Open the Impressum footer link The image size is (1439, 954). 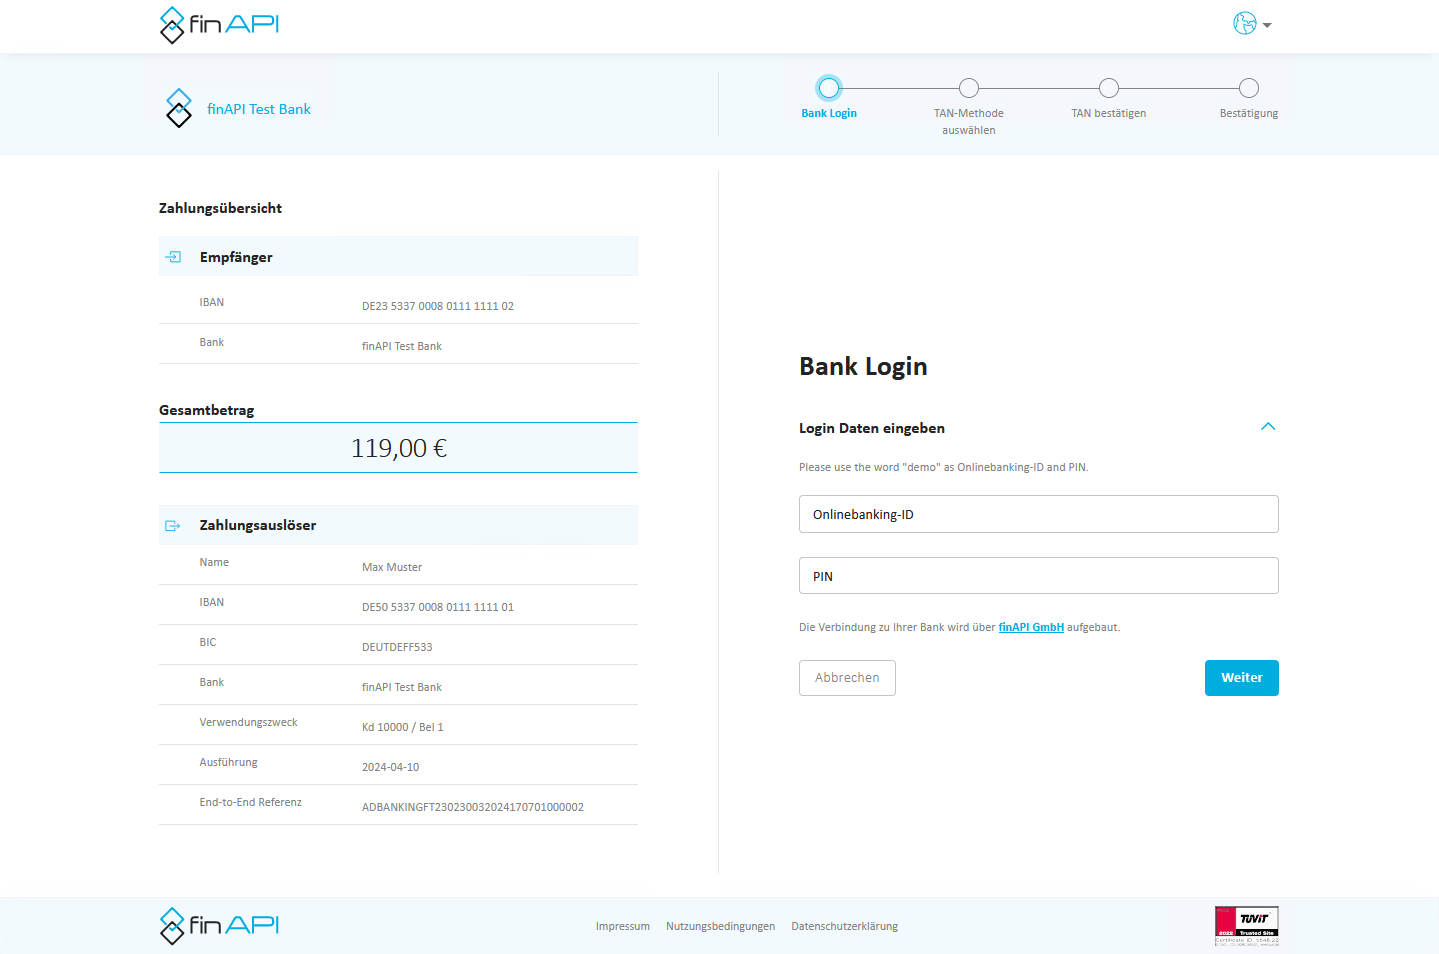(623, 926)
